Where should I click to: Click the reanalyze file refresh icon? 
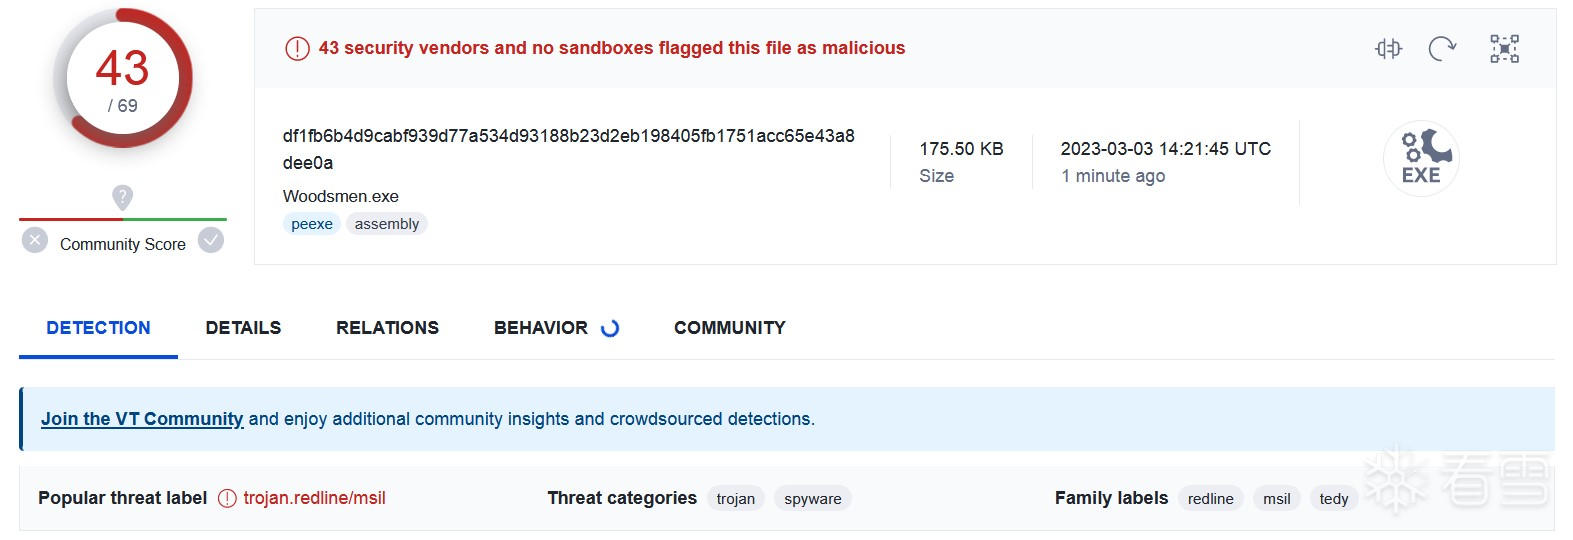pyautogui.click(x=1442, y=48)
